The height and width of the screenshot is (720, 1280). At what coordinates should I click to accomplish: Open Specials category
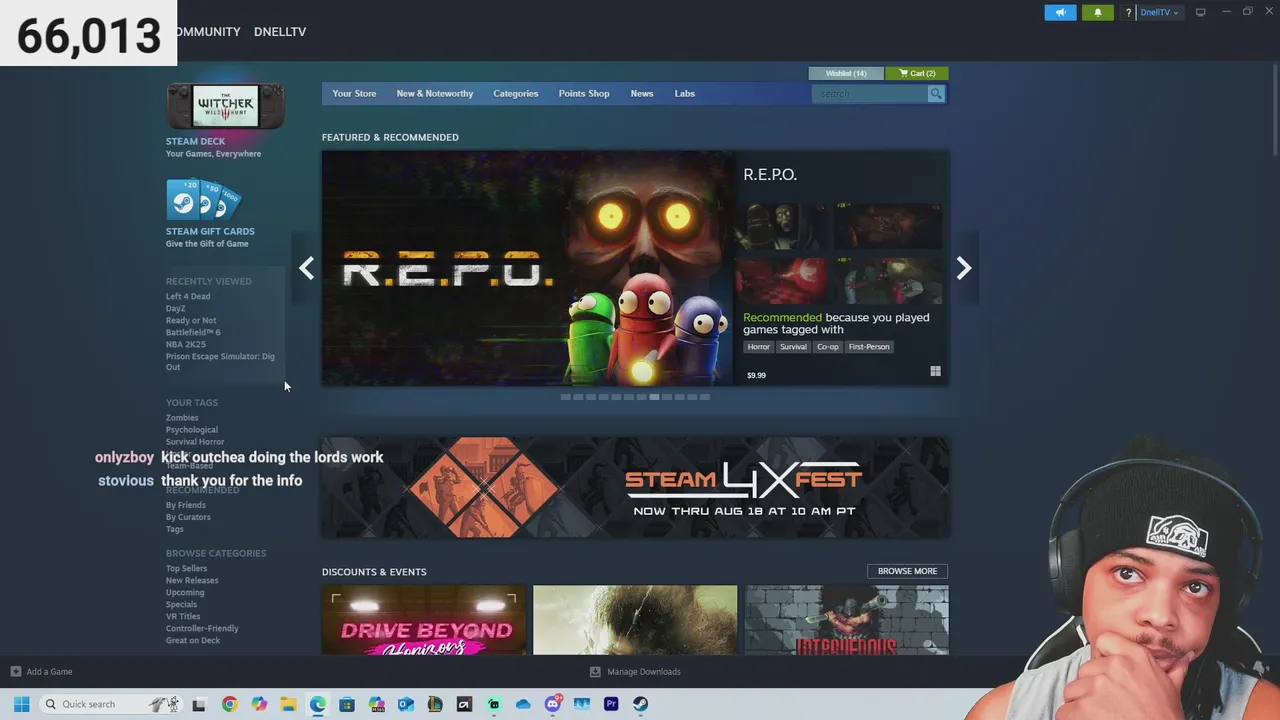[x=182, y=605]
